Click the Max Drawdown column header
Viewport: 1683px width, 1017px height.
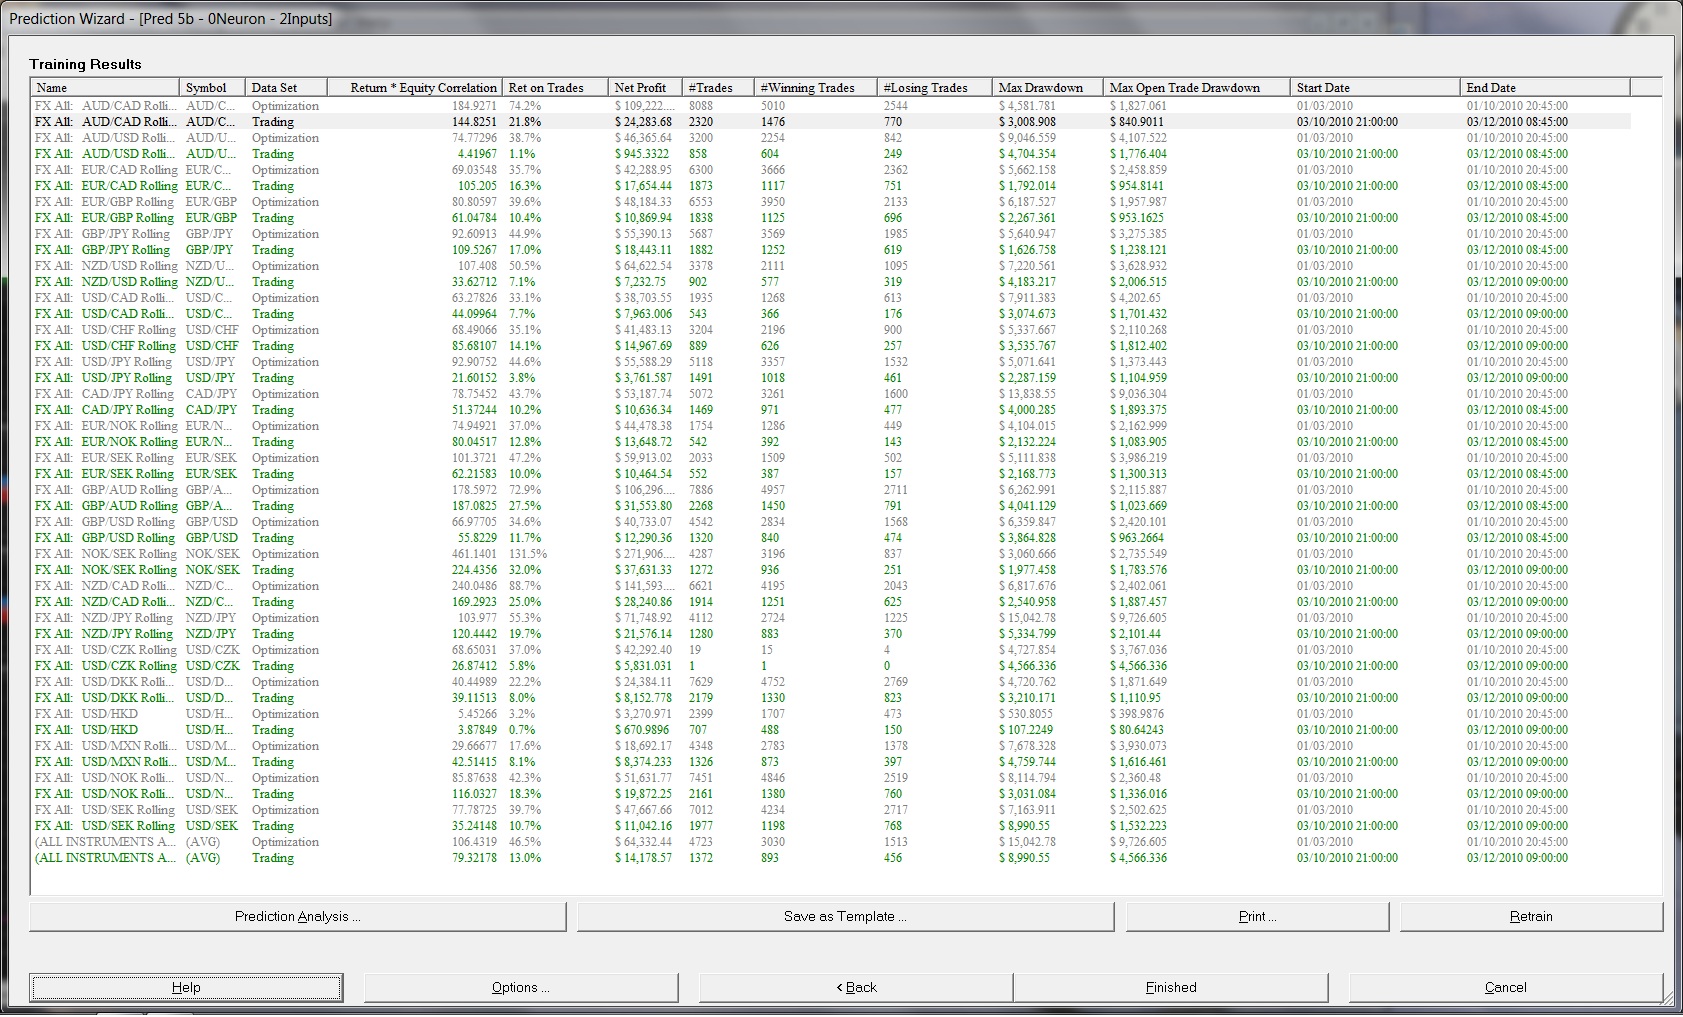click(1048, 88)
